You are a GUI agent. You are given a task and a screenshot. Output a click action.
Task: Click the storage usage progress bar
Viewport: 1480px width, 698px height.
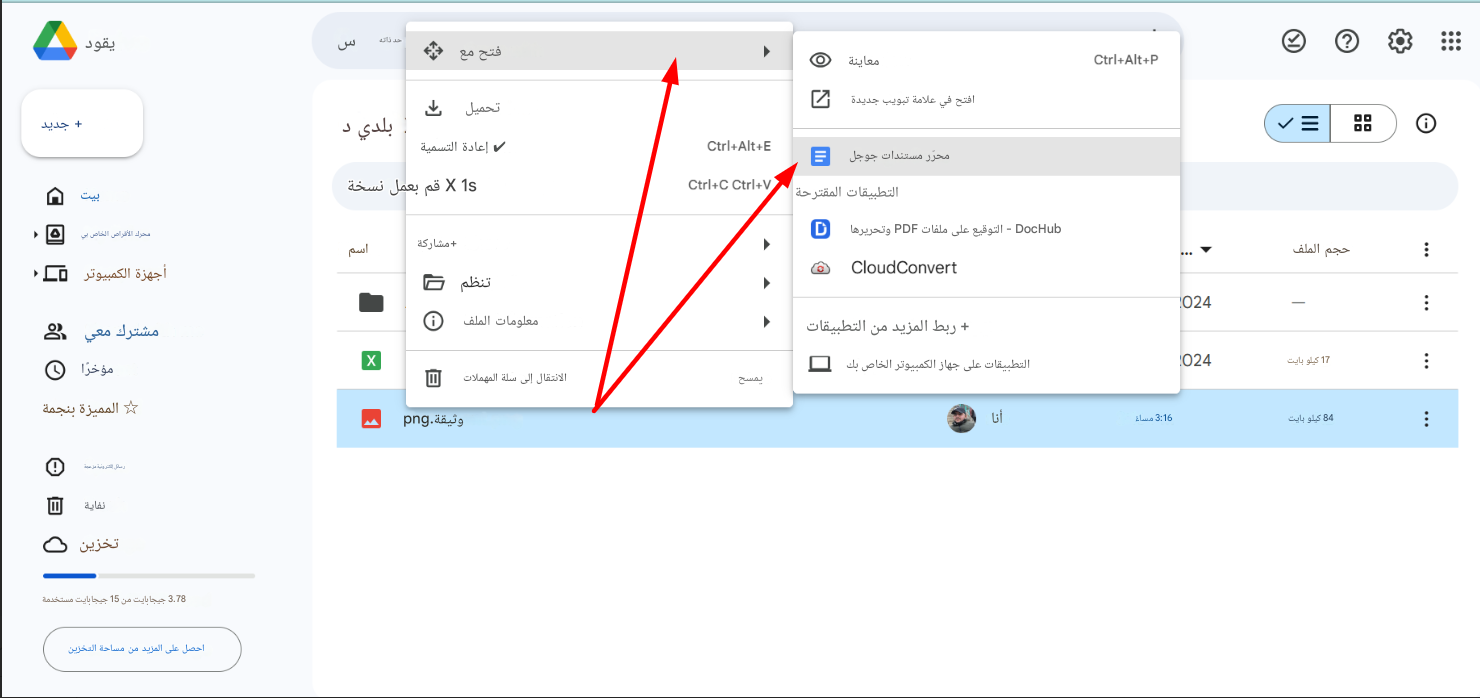[x=148, y=576]
